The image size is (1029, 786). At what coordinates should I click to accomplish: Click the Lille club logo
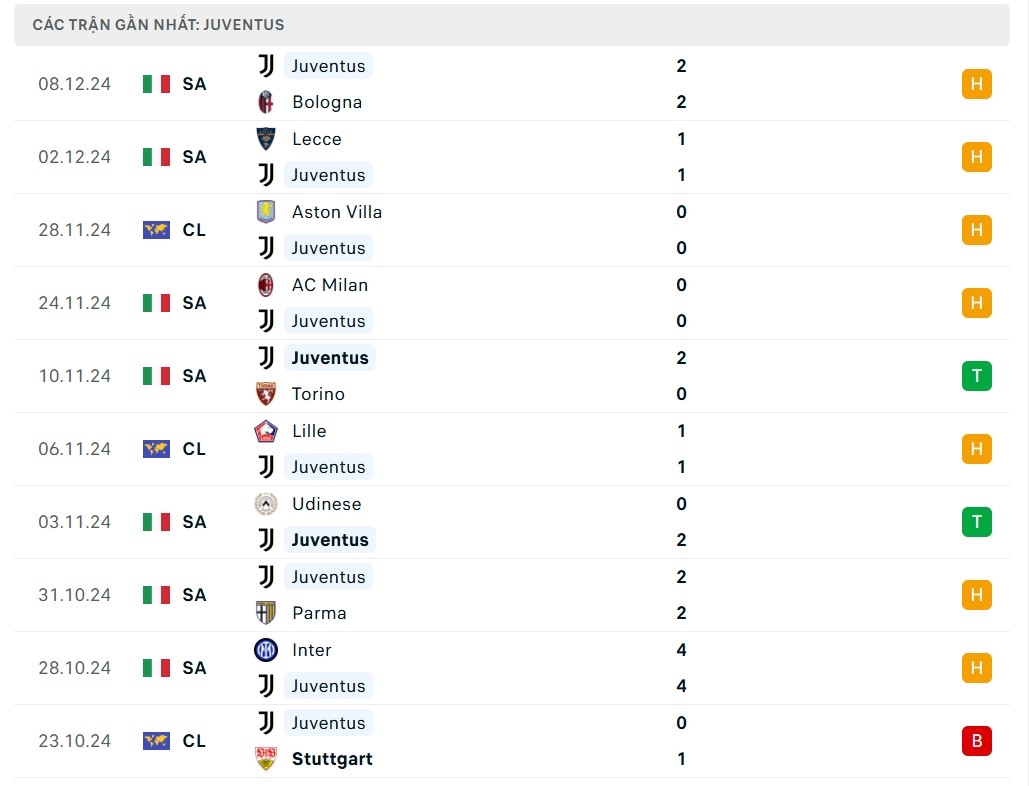(x=266, y=431)
